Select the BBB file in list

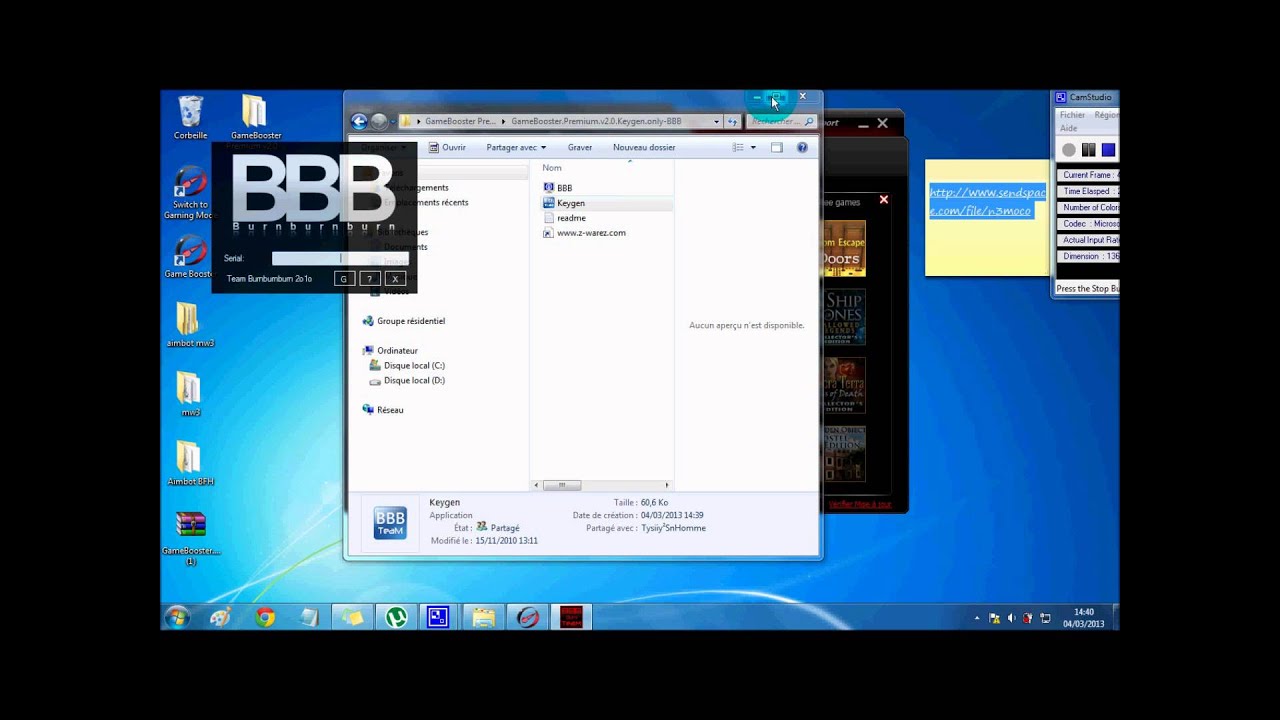click(558, 188)
